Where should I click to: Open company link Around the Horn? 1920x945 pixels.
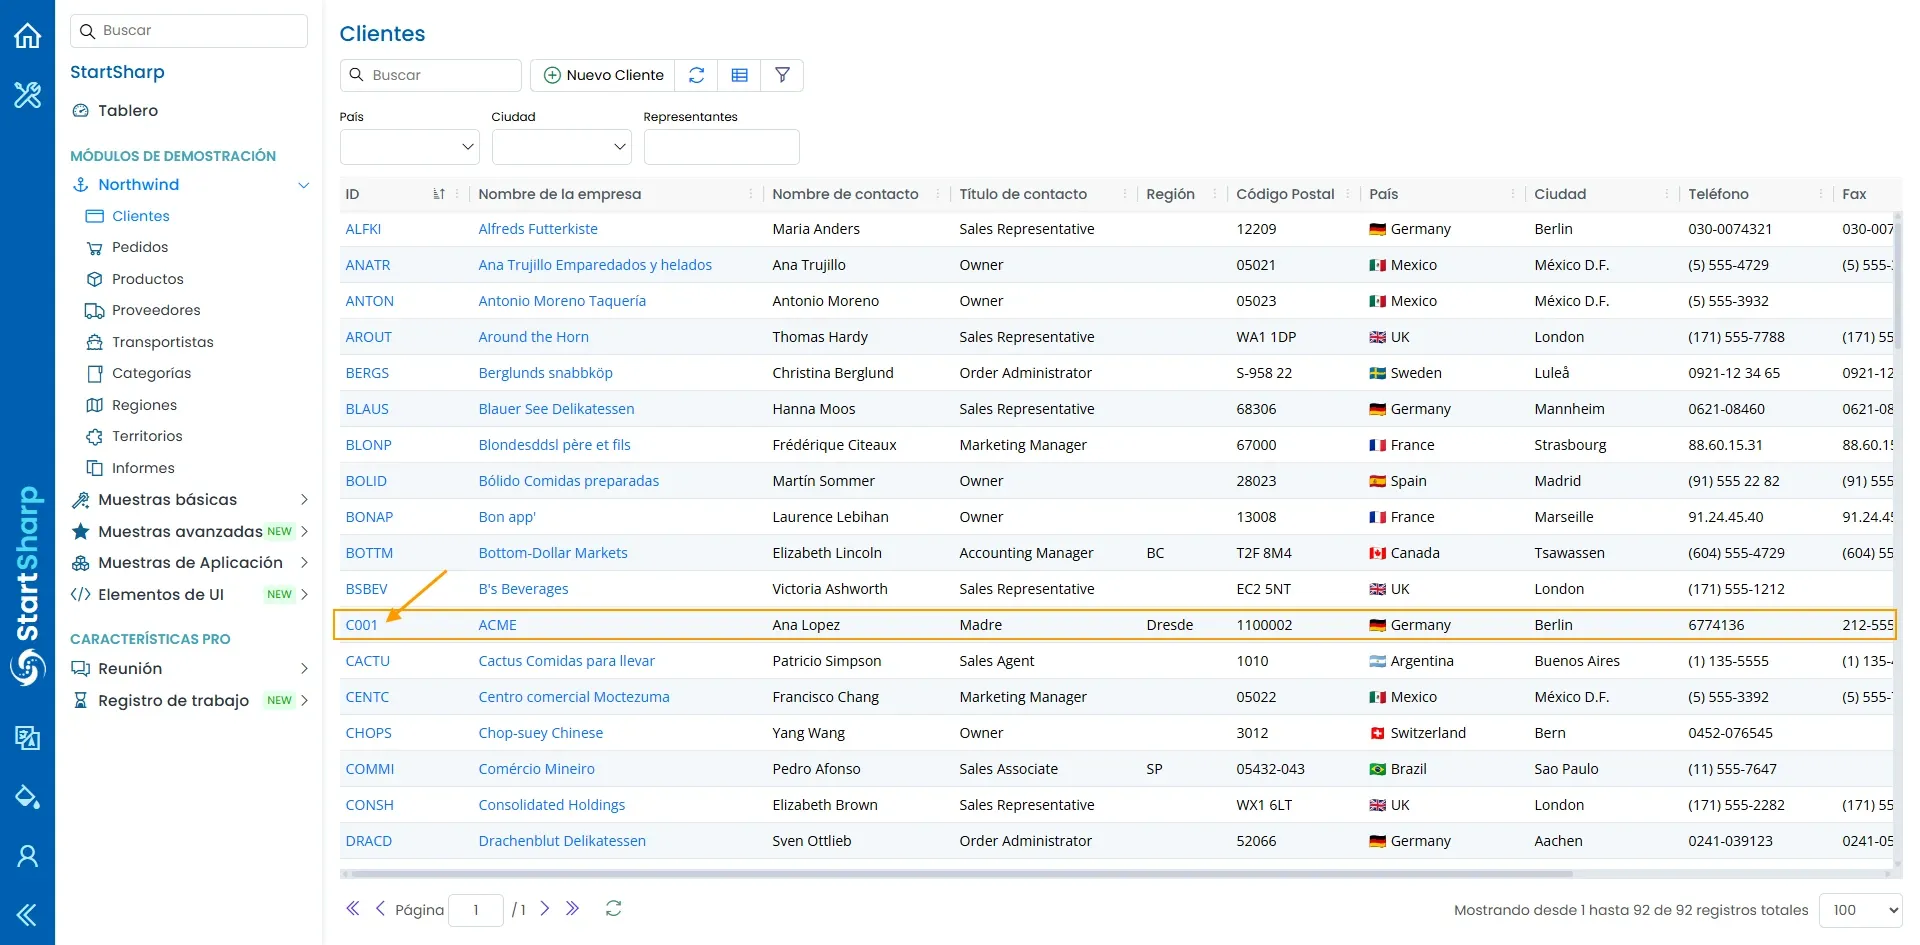[x=533, y=337]
